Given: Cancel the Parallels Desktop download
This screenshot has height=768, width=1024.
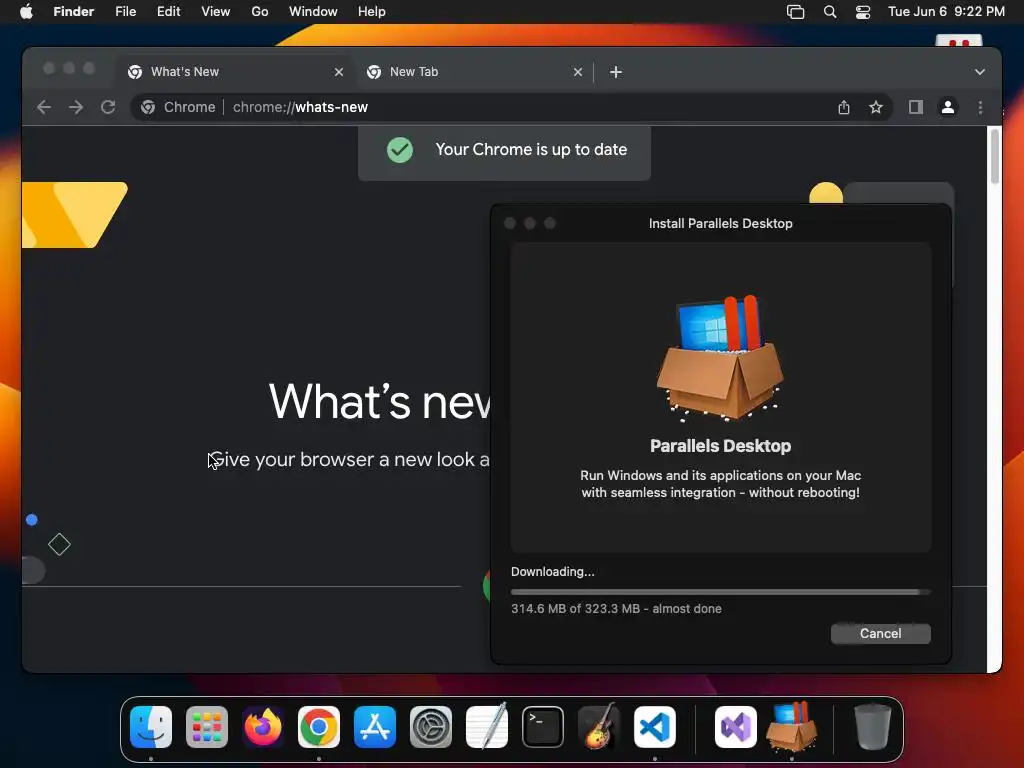Looking at the screenshot, I should pyautogui.click(x=880, y=633).
